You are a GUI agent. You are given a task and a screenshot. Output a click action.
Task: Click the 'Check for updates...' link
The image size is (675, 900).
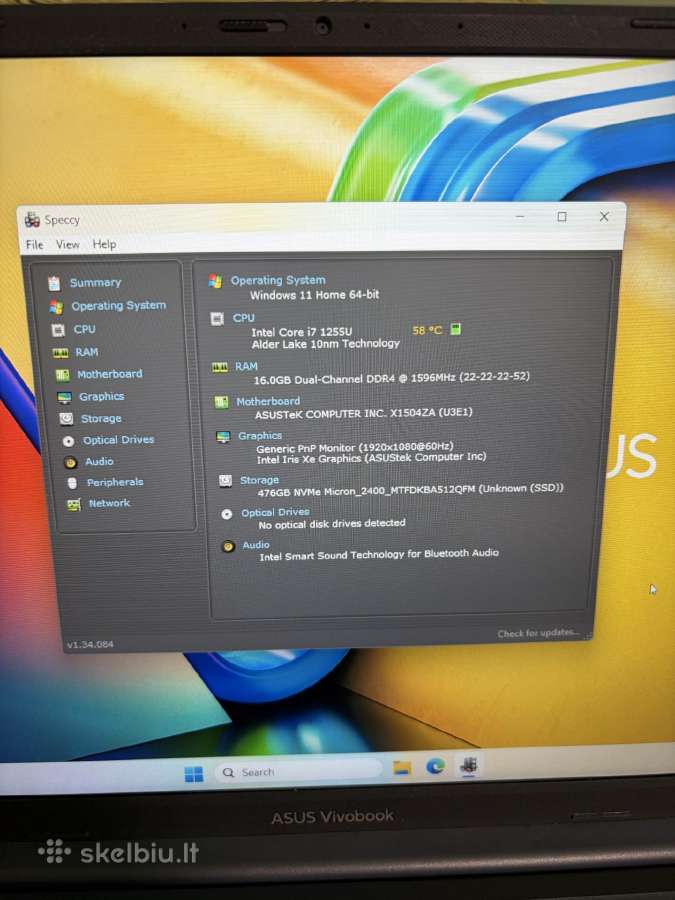coord(538,633)
